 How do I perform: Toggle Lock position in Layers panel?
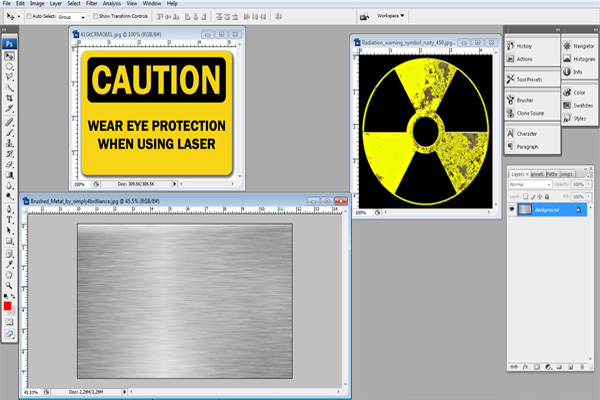coord(540,196)
